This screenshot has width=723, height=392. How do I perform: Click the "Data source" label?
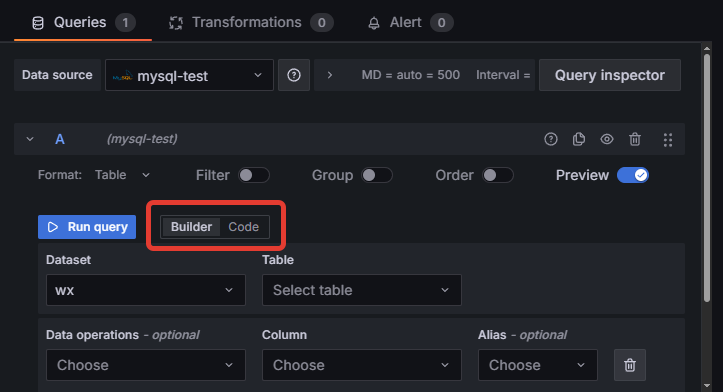(x=57, y=75)
